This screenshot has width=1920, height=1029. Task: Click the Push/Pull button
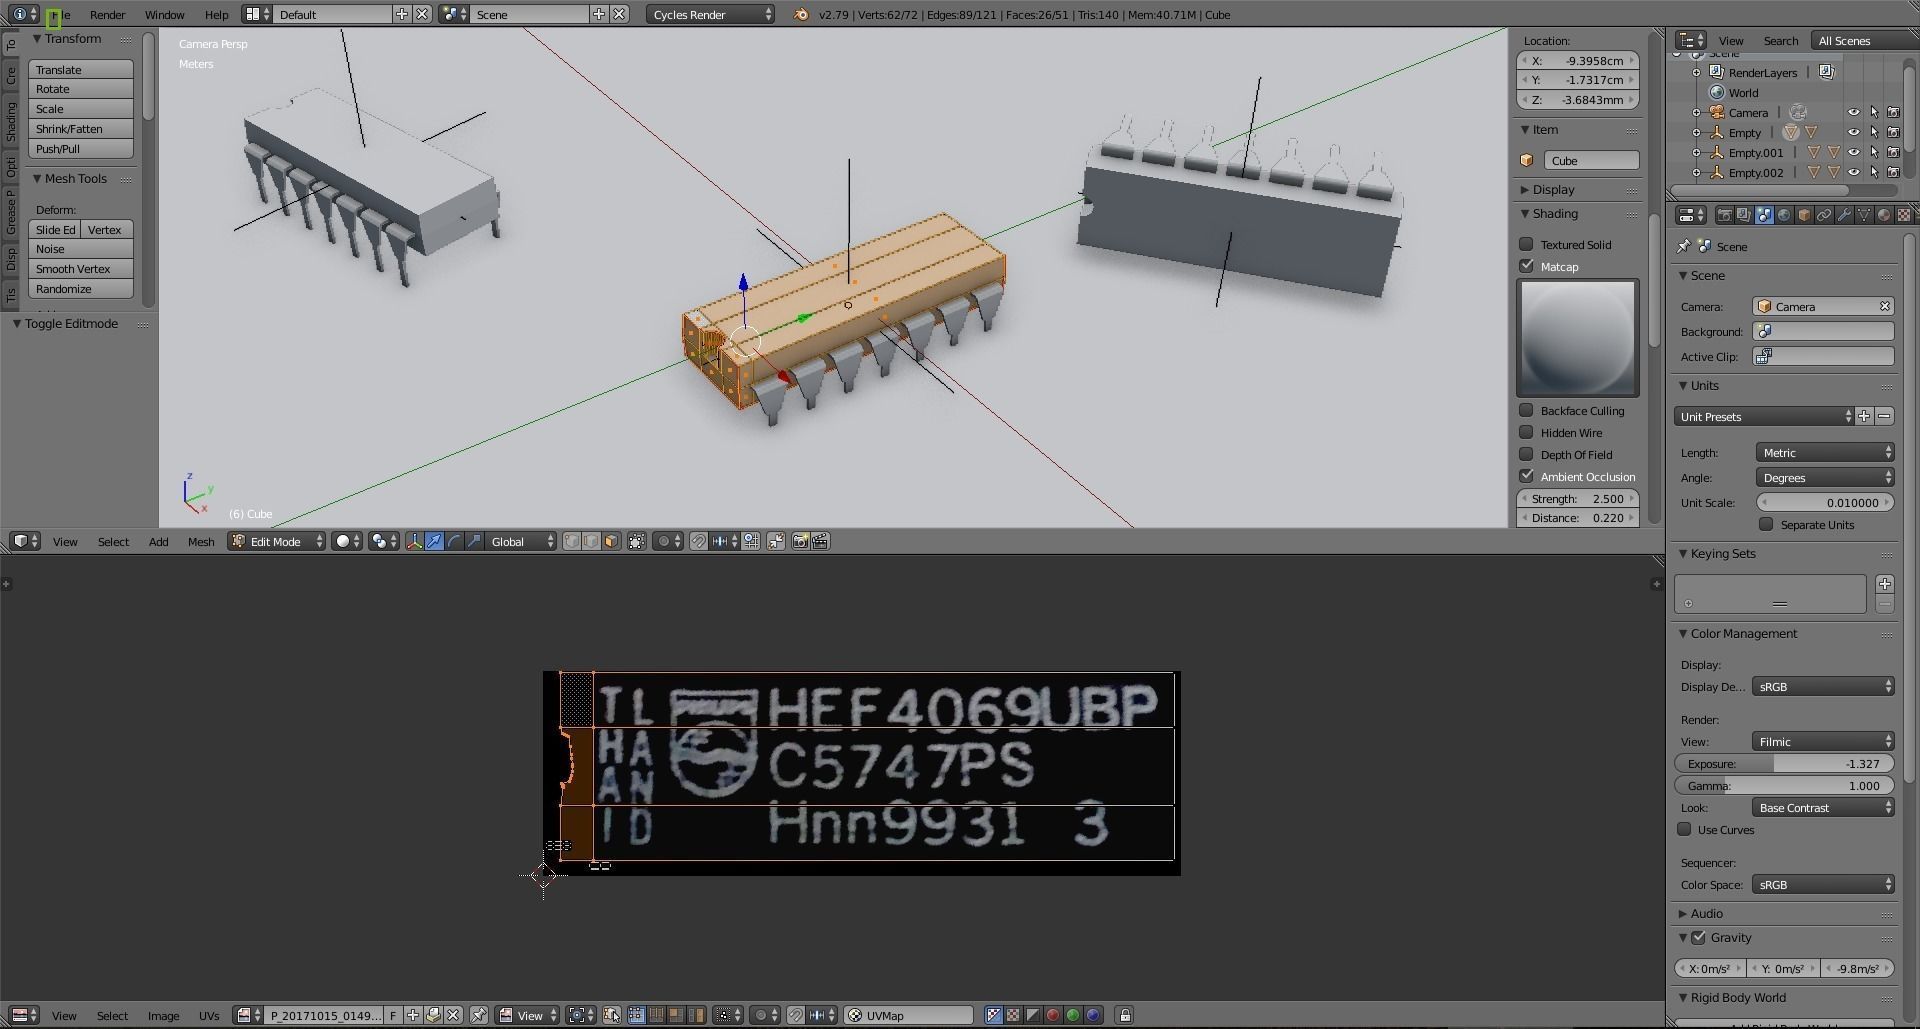coord(81,149)
